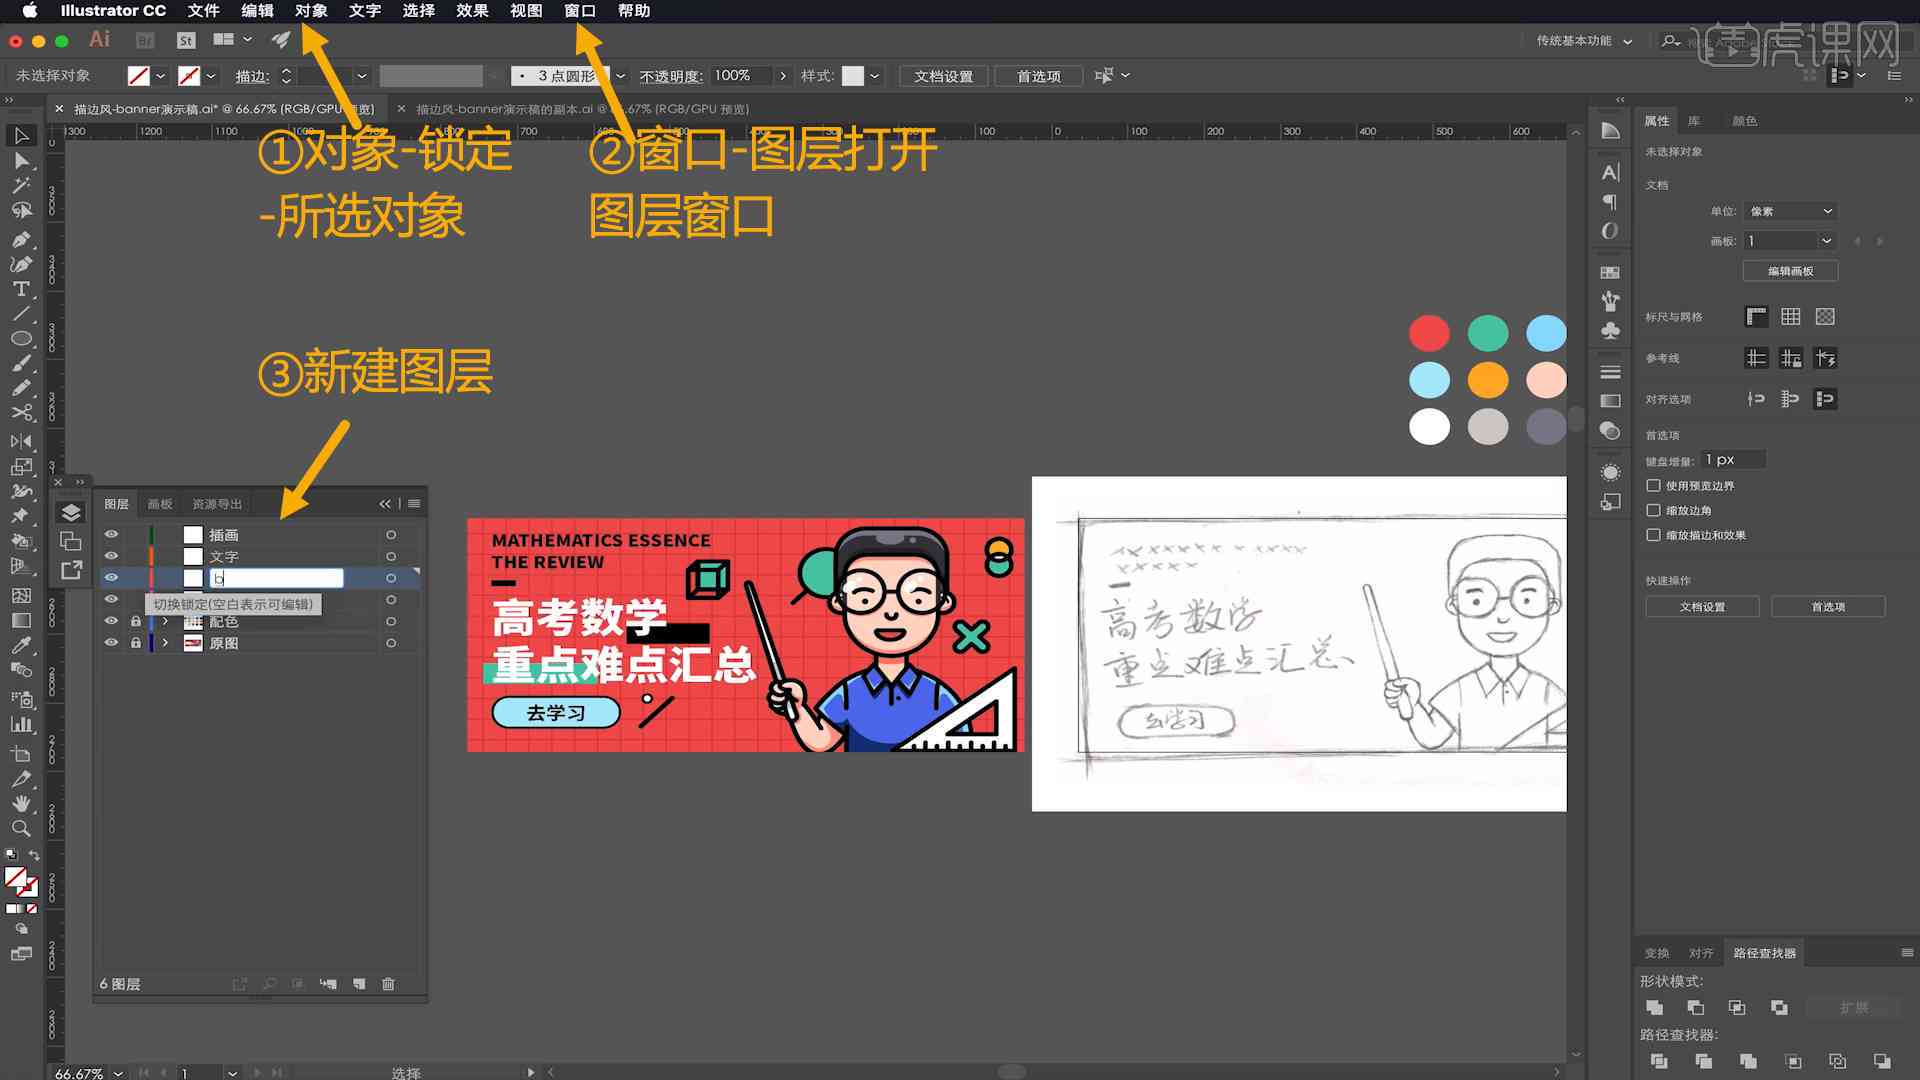The height and width of the screenshot is (1080, 1920).
Task: Toggle visibility of 原图 layer
Action: tap(112, 642)
